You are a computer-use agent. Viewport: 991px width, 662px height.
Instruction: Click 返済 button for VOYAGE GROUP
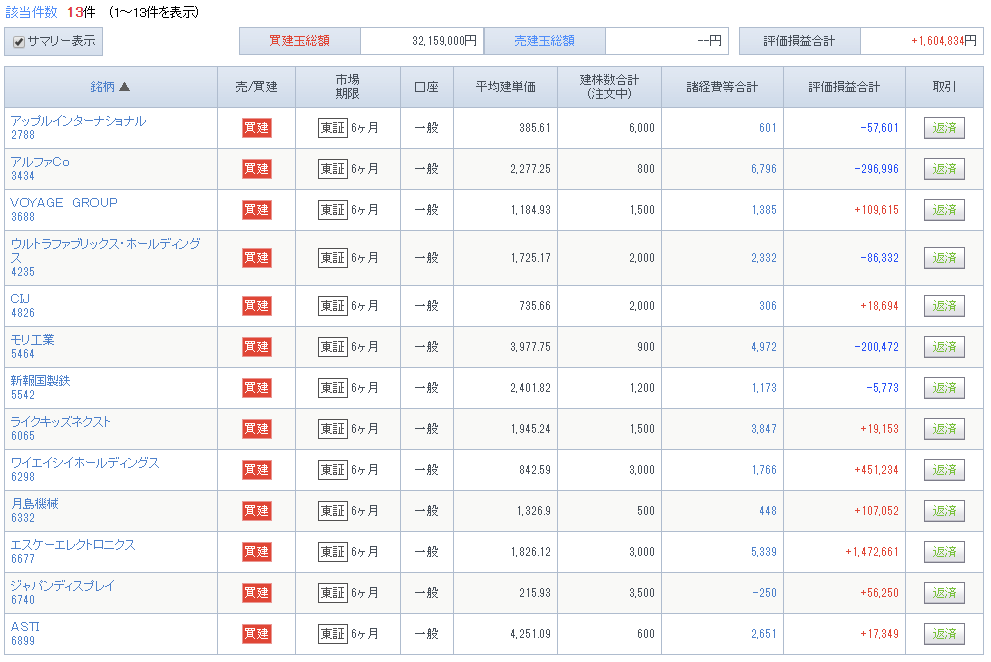click(x=944, y=210)
